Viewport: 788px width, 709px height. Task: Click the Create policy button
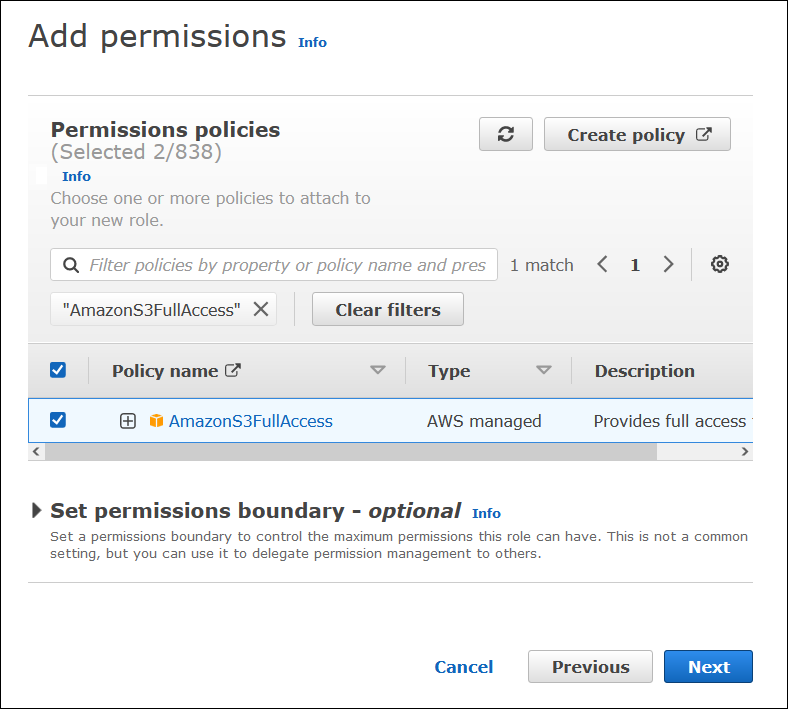coord(637,134)
